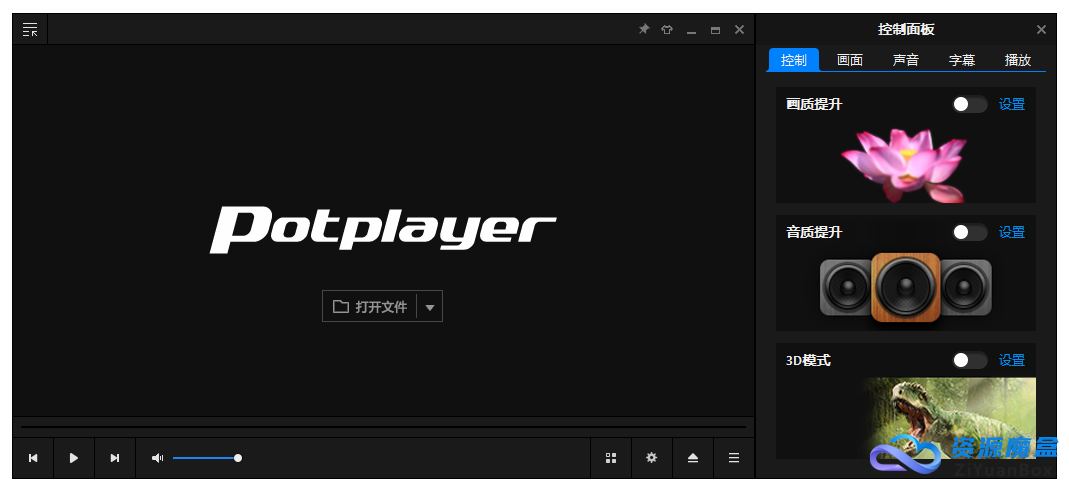Image resolution: width=1069 pixels, height=490 pixels.
Task: Enable the 音质提升 switch
Action: click(969, 232)
